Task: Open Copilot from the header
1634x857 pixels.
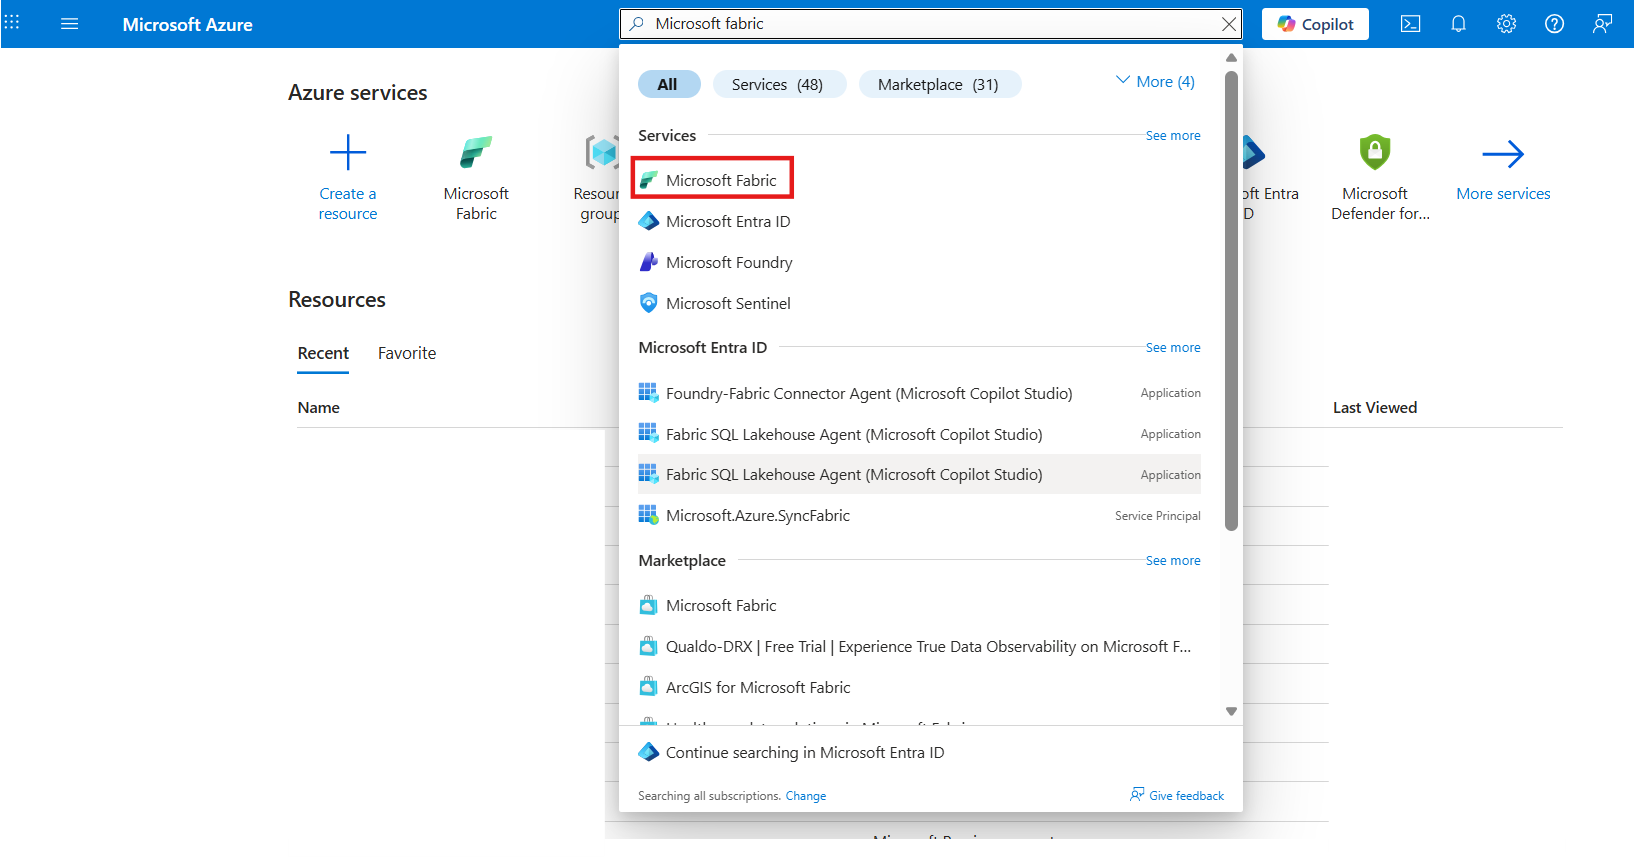Action: tap(1315, 24)
